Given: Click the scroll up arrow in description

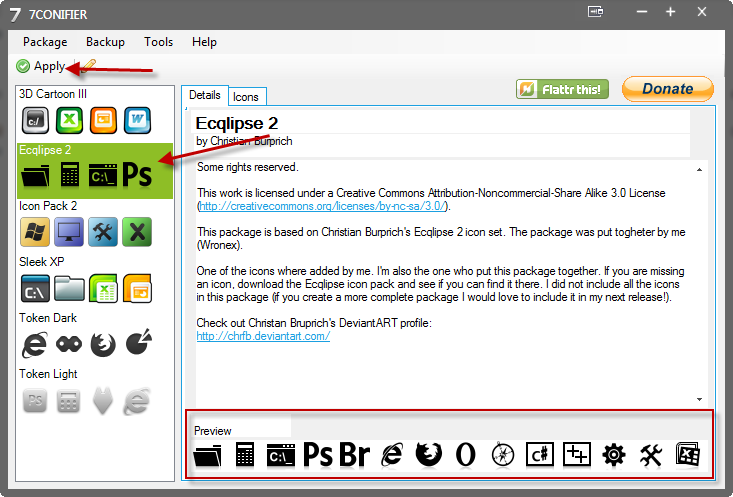Looking at the screenshot, I should (699, 170).
